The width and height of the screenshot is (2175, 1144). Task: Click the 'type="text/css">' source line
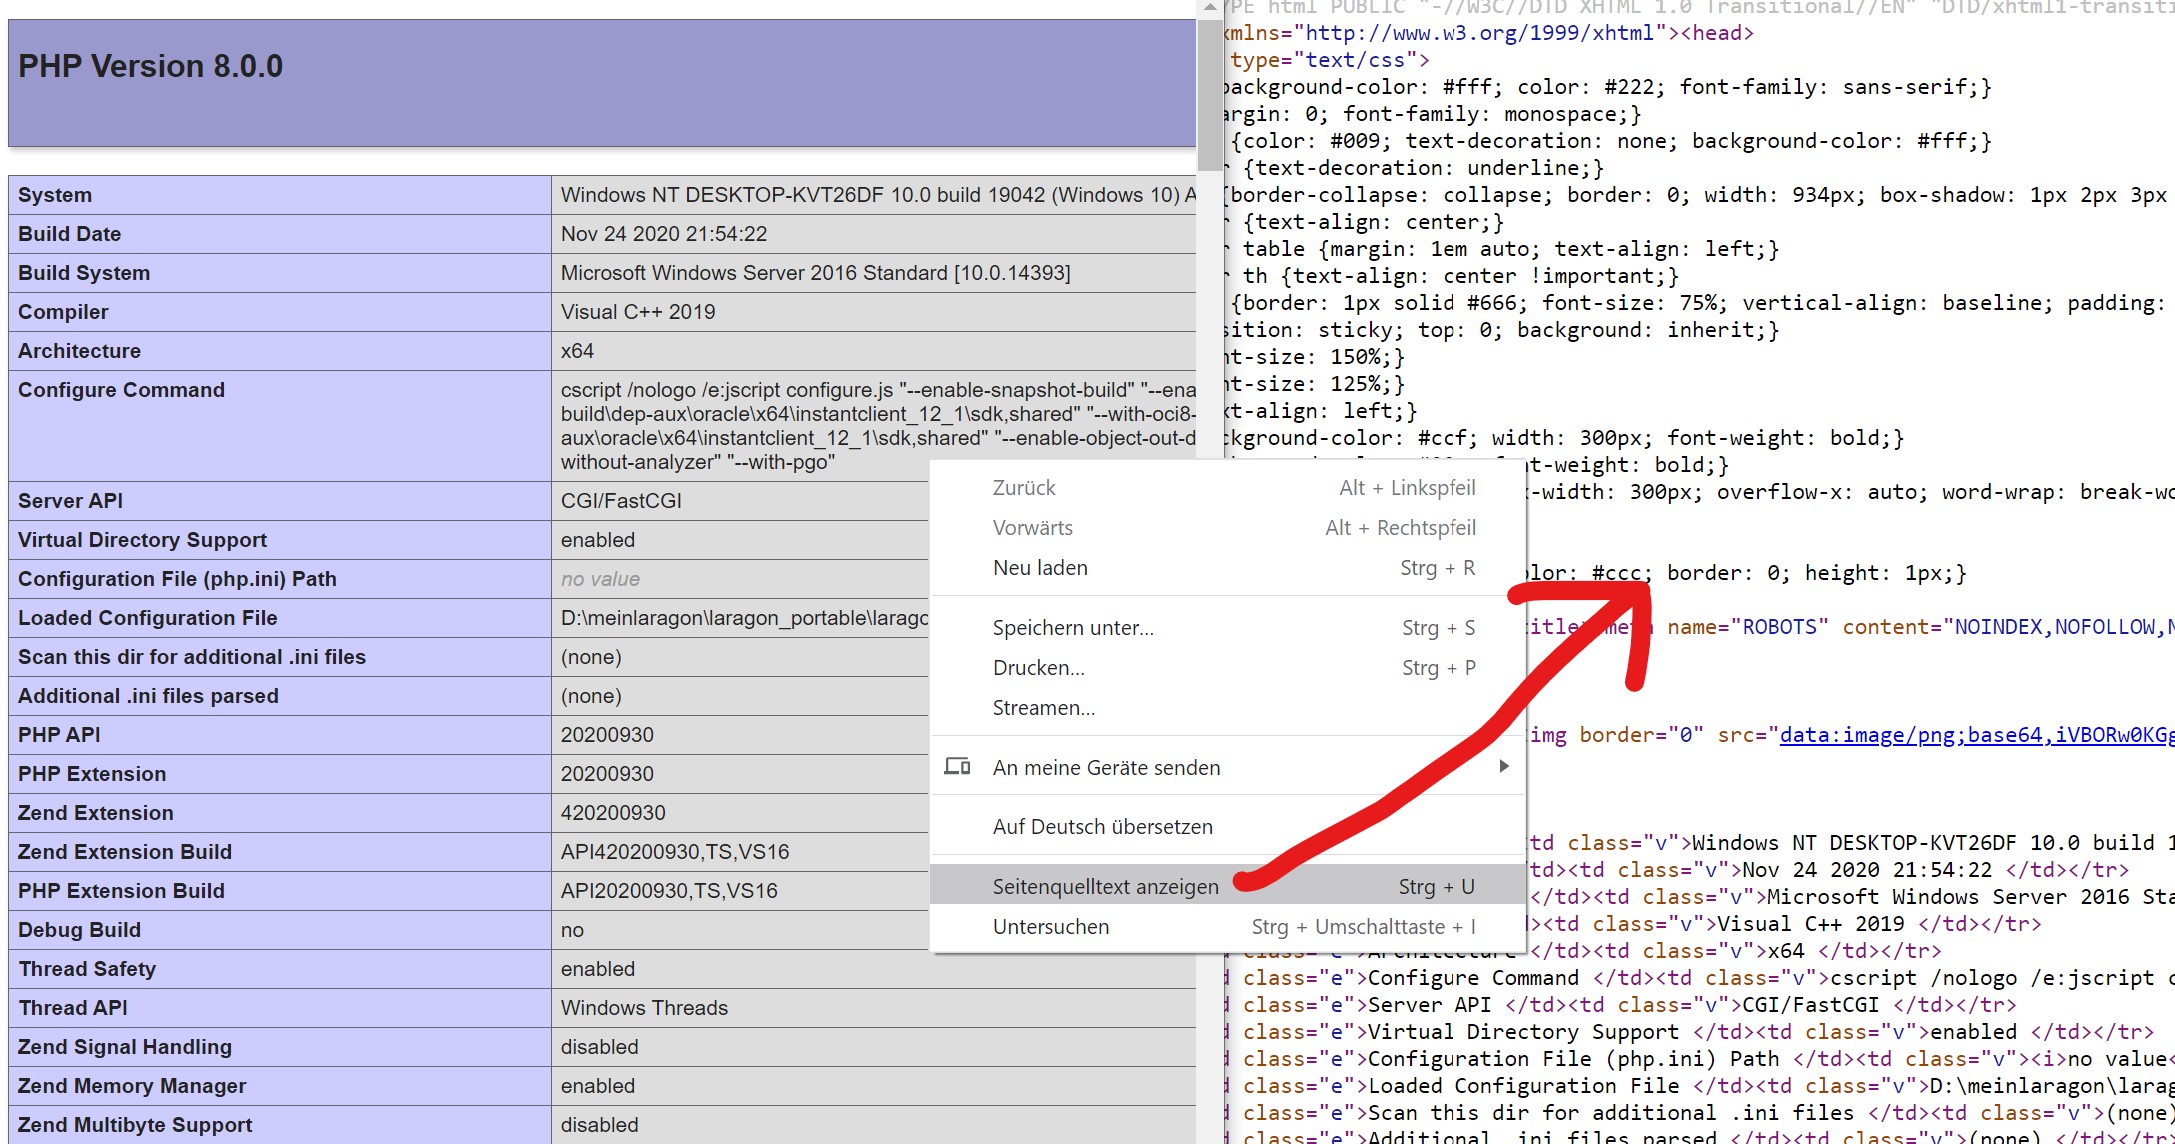pyautogui.click(x=1330, y=60)
